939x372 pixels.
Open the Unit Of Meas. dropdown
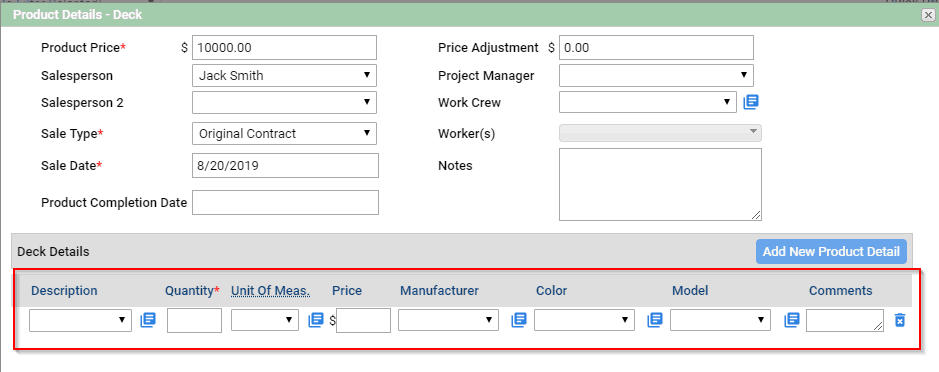(265, 320)
